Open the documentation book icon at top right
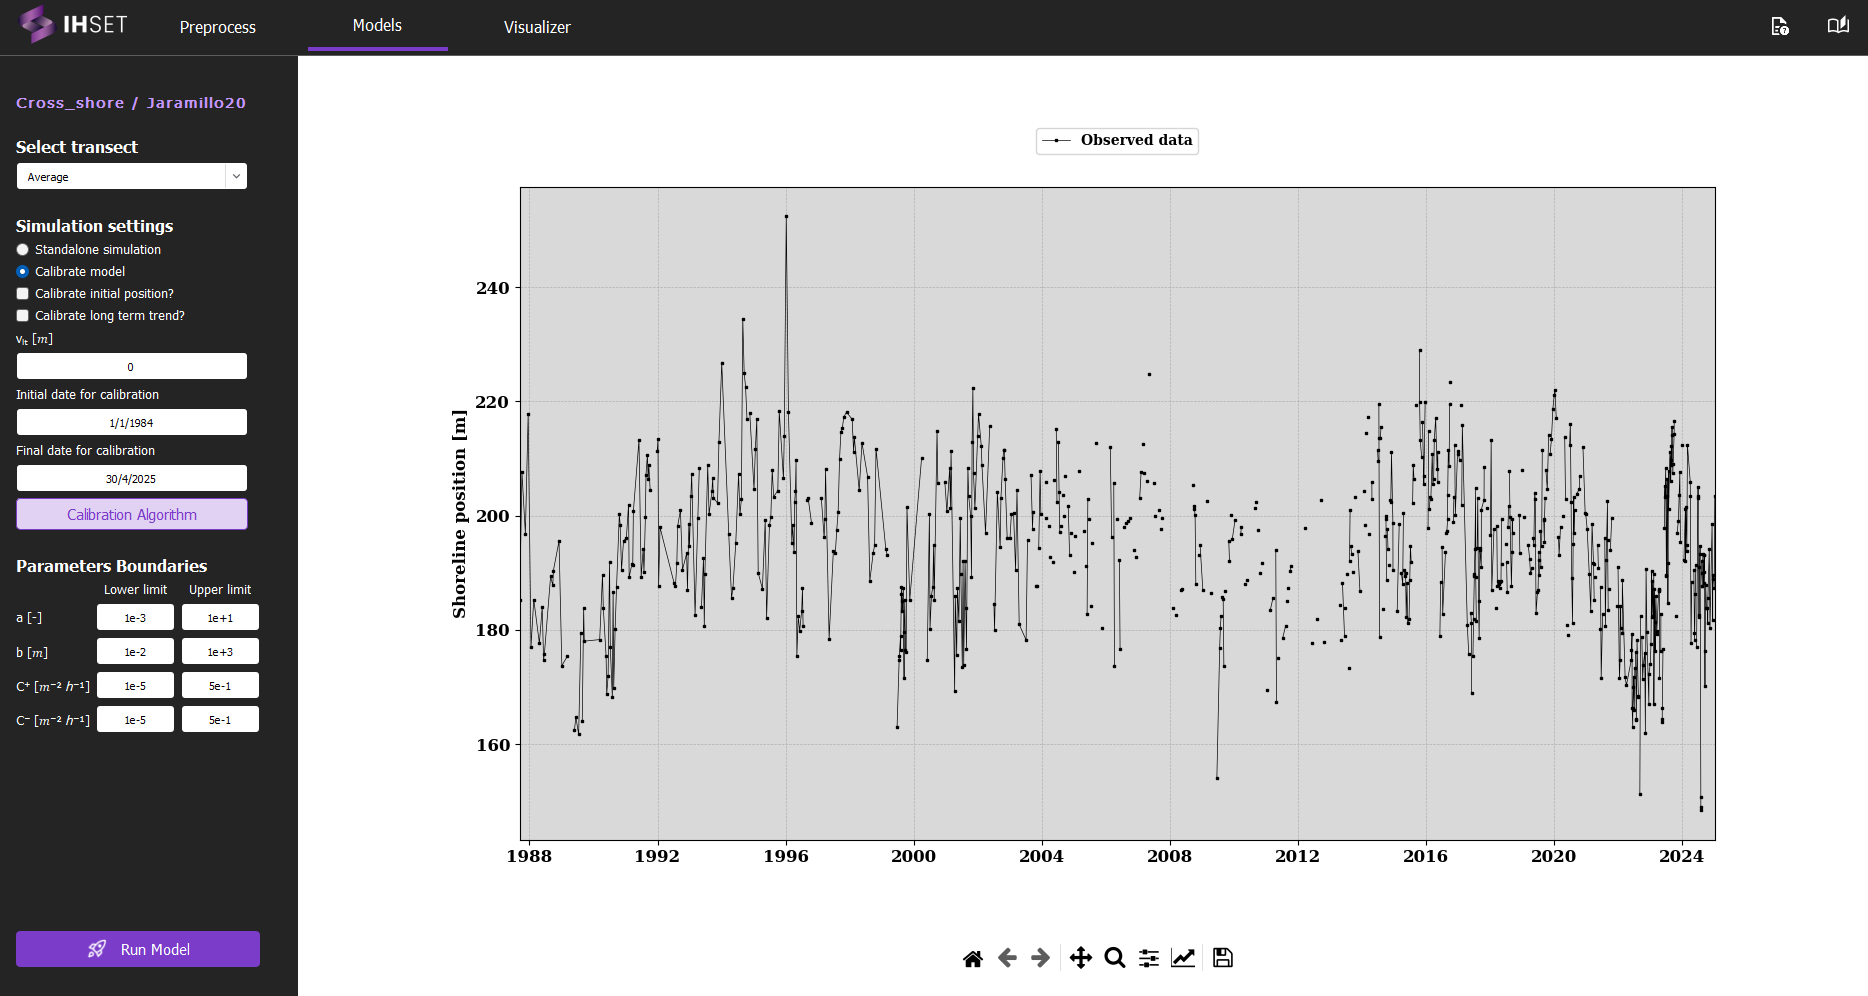 point(1838,25)
